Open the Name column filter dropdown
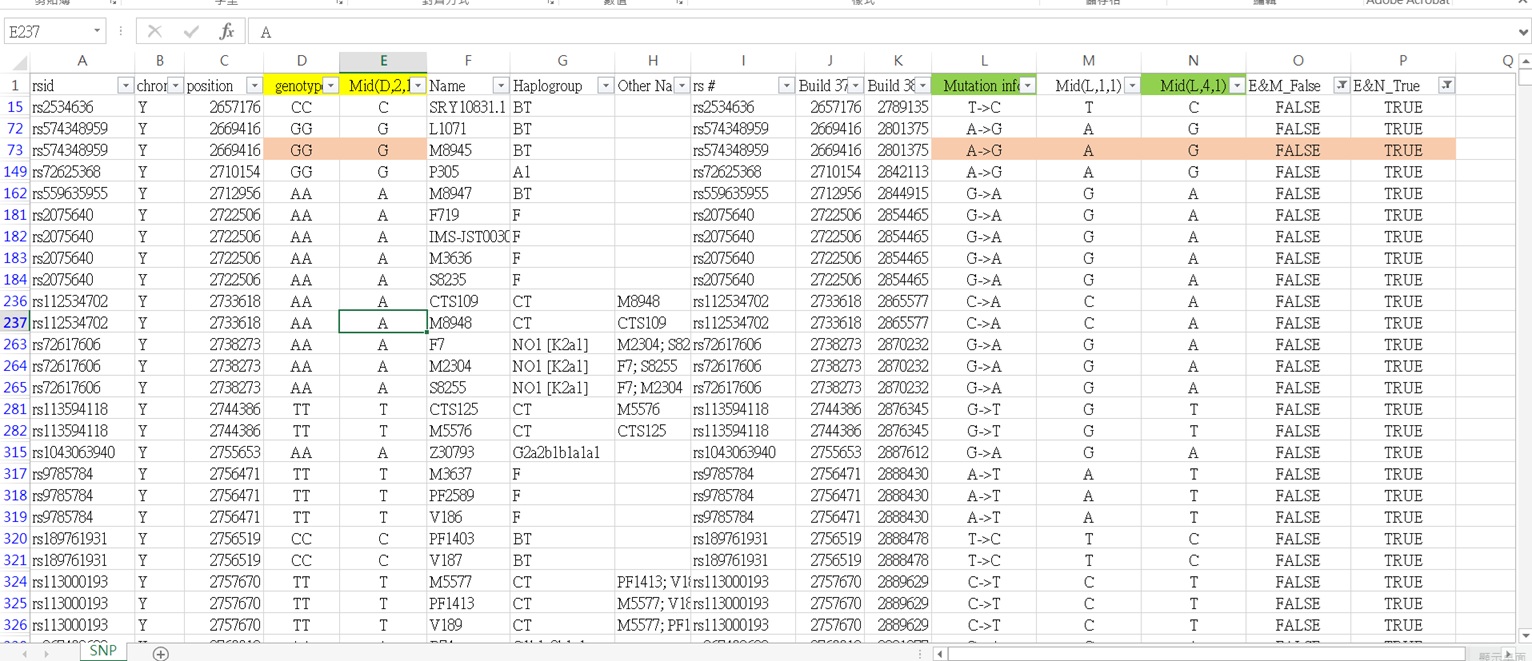1532x661 pixels. [501, 86]
